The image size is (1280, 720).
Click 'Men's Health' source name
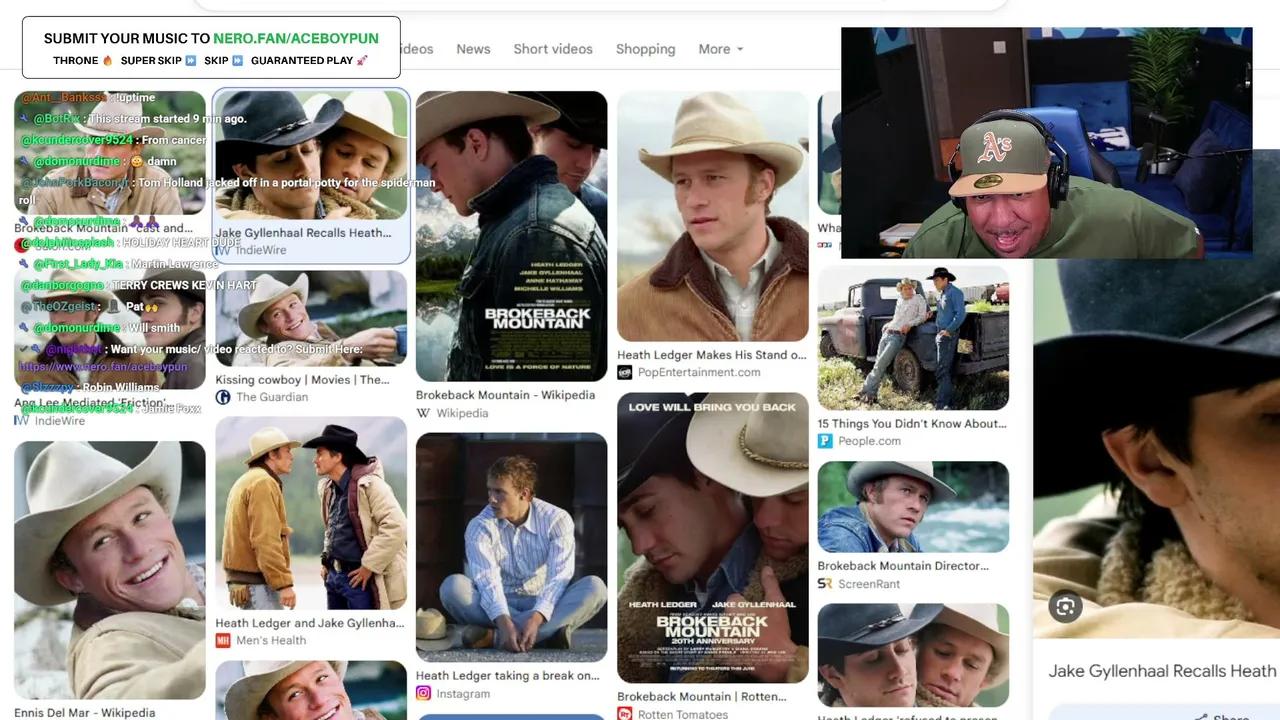coord(271,640)
